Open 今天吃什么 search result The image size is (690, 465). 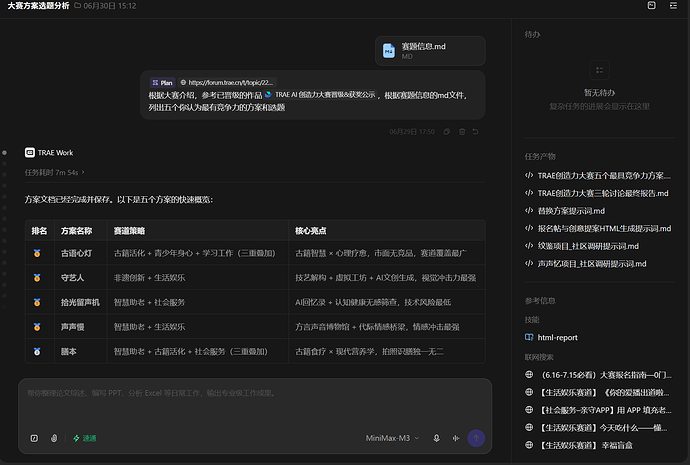pos(596,428)
